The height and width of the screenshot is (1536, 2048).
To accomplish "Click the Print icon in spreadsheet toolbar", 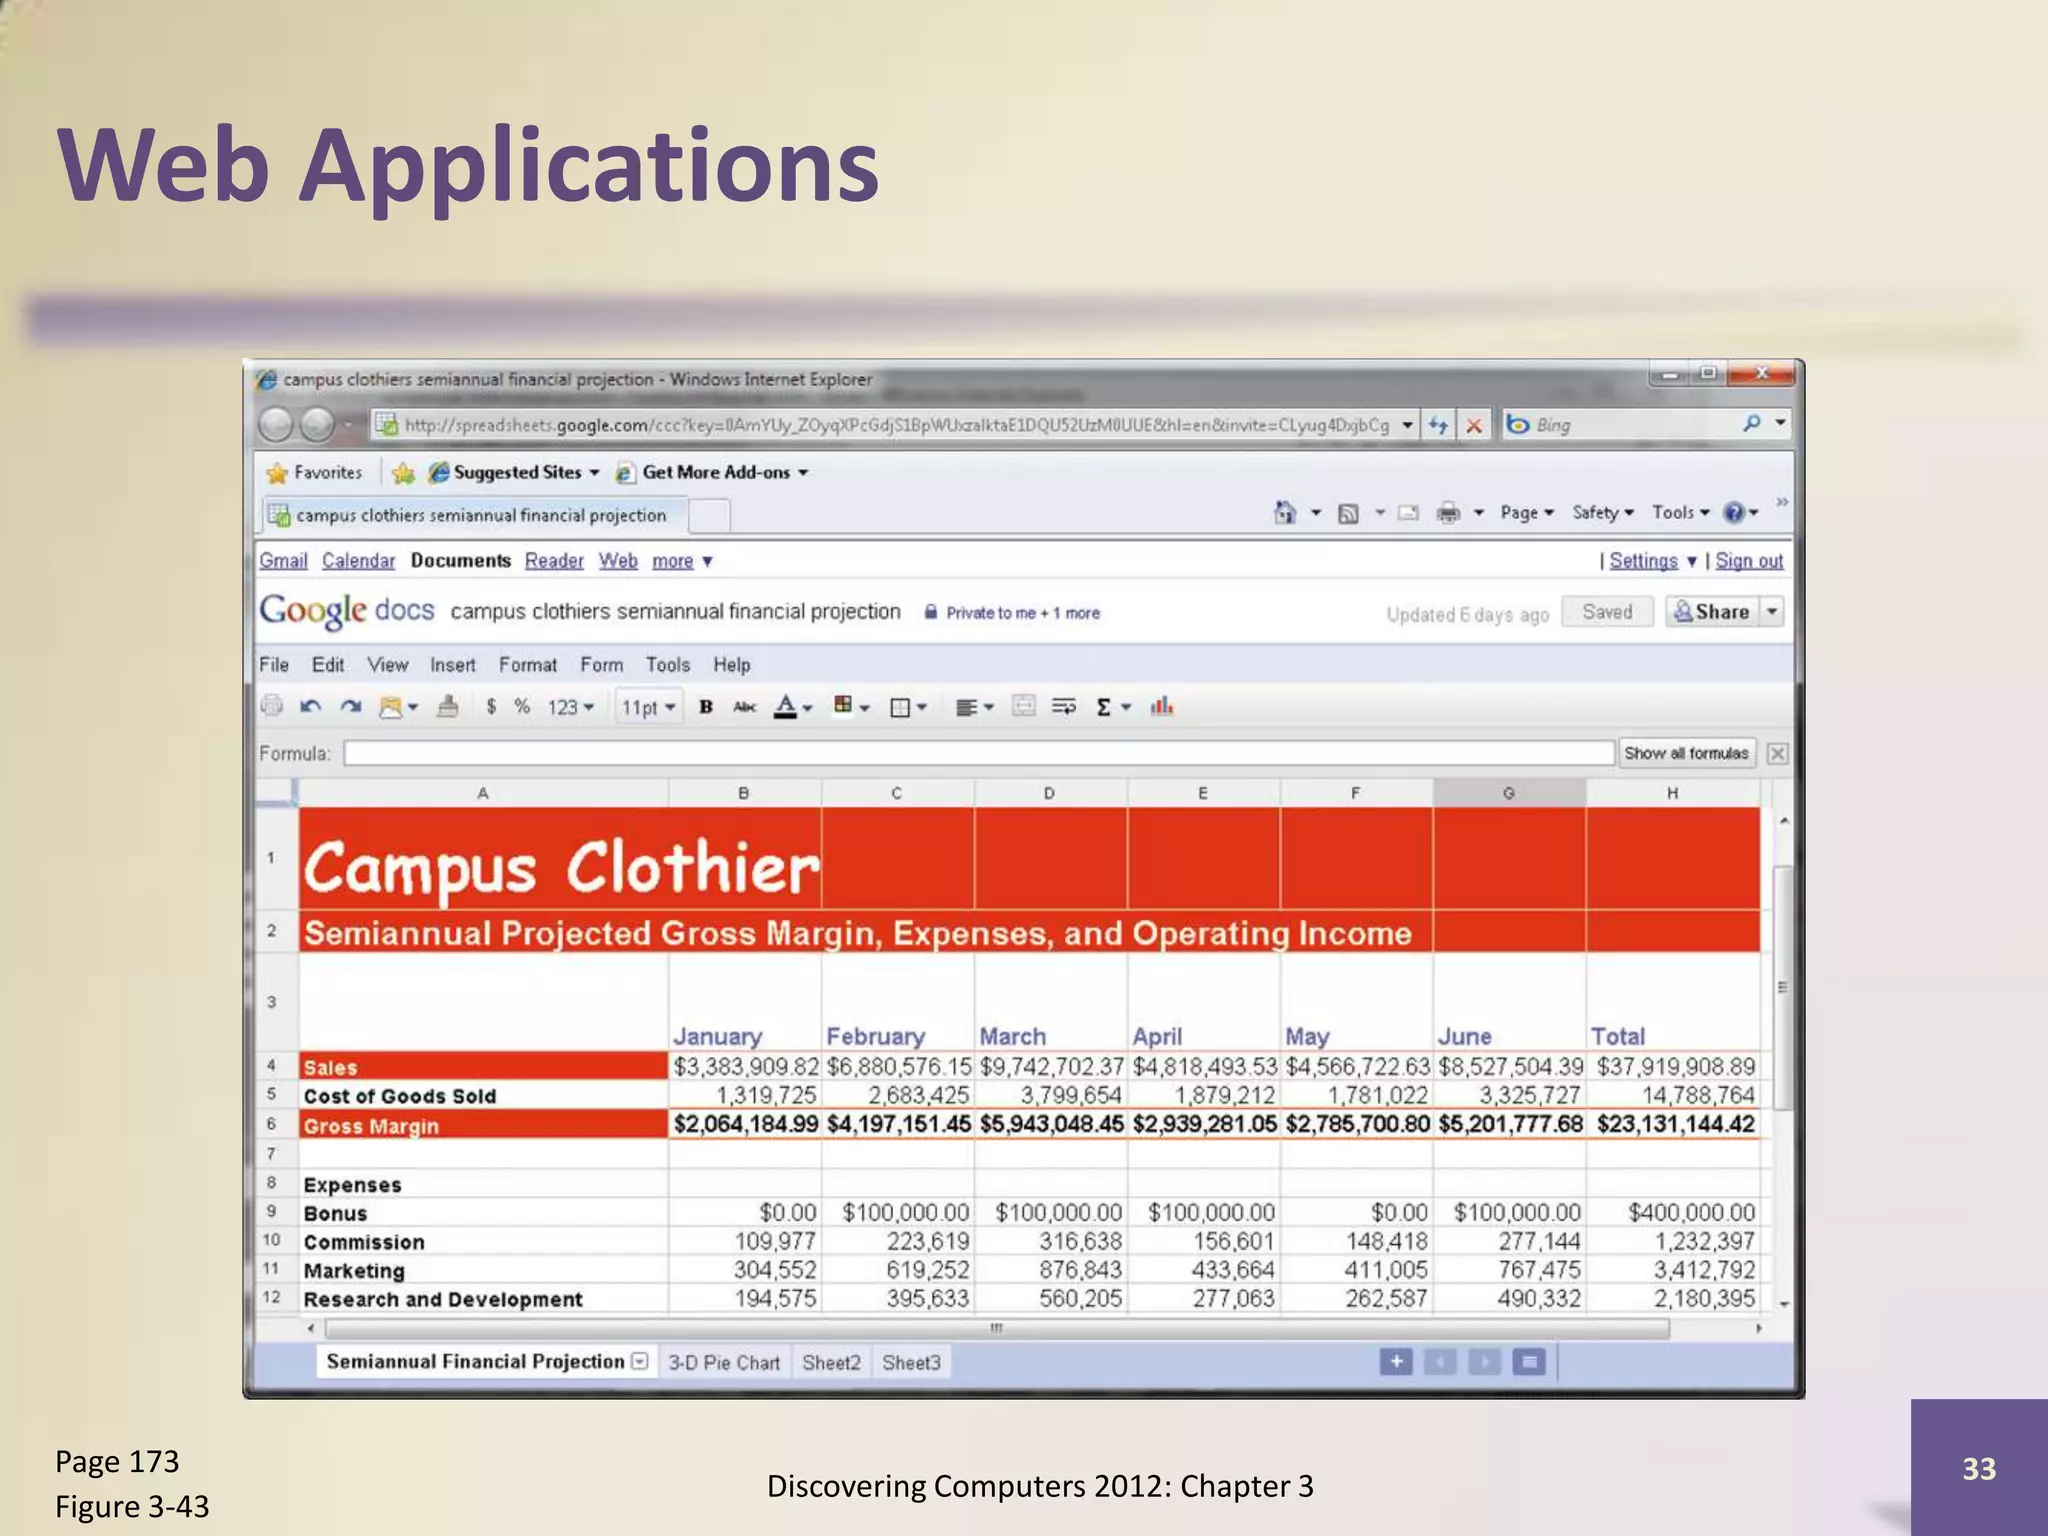I will 271,706.
